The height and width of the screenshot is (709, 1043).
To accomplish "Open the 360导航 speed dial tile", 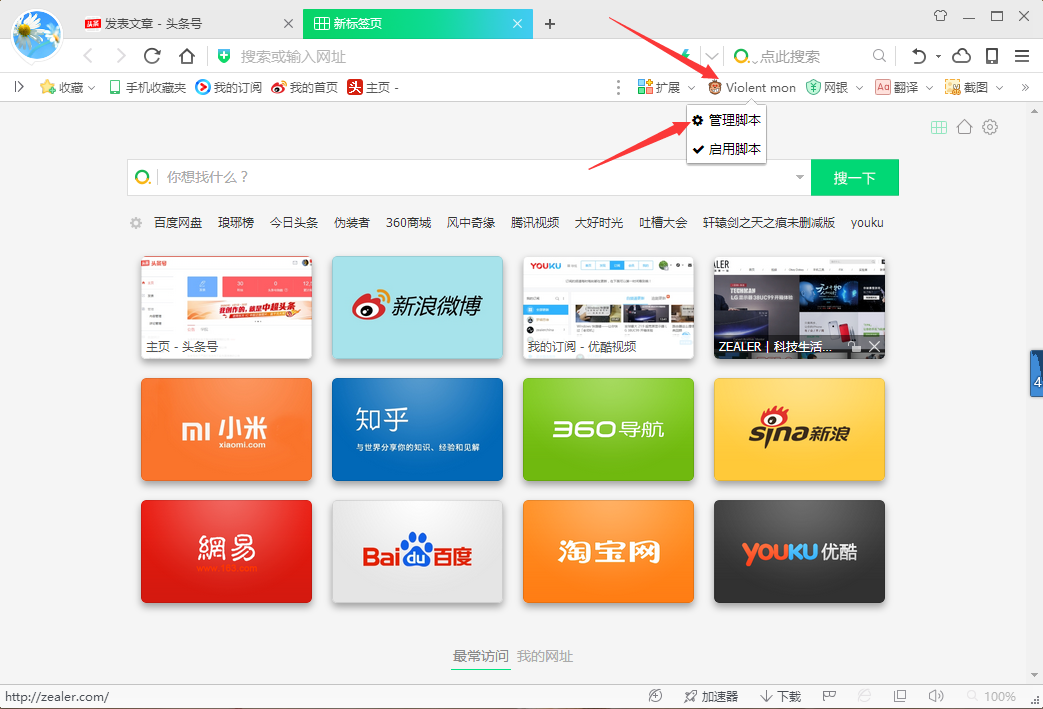I will (608, 429).
